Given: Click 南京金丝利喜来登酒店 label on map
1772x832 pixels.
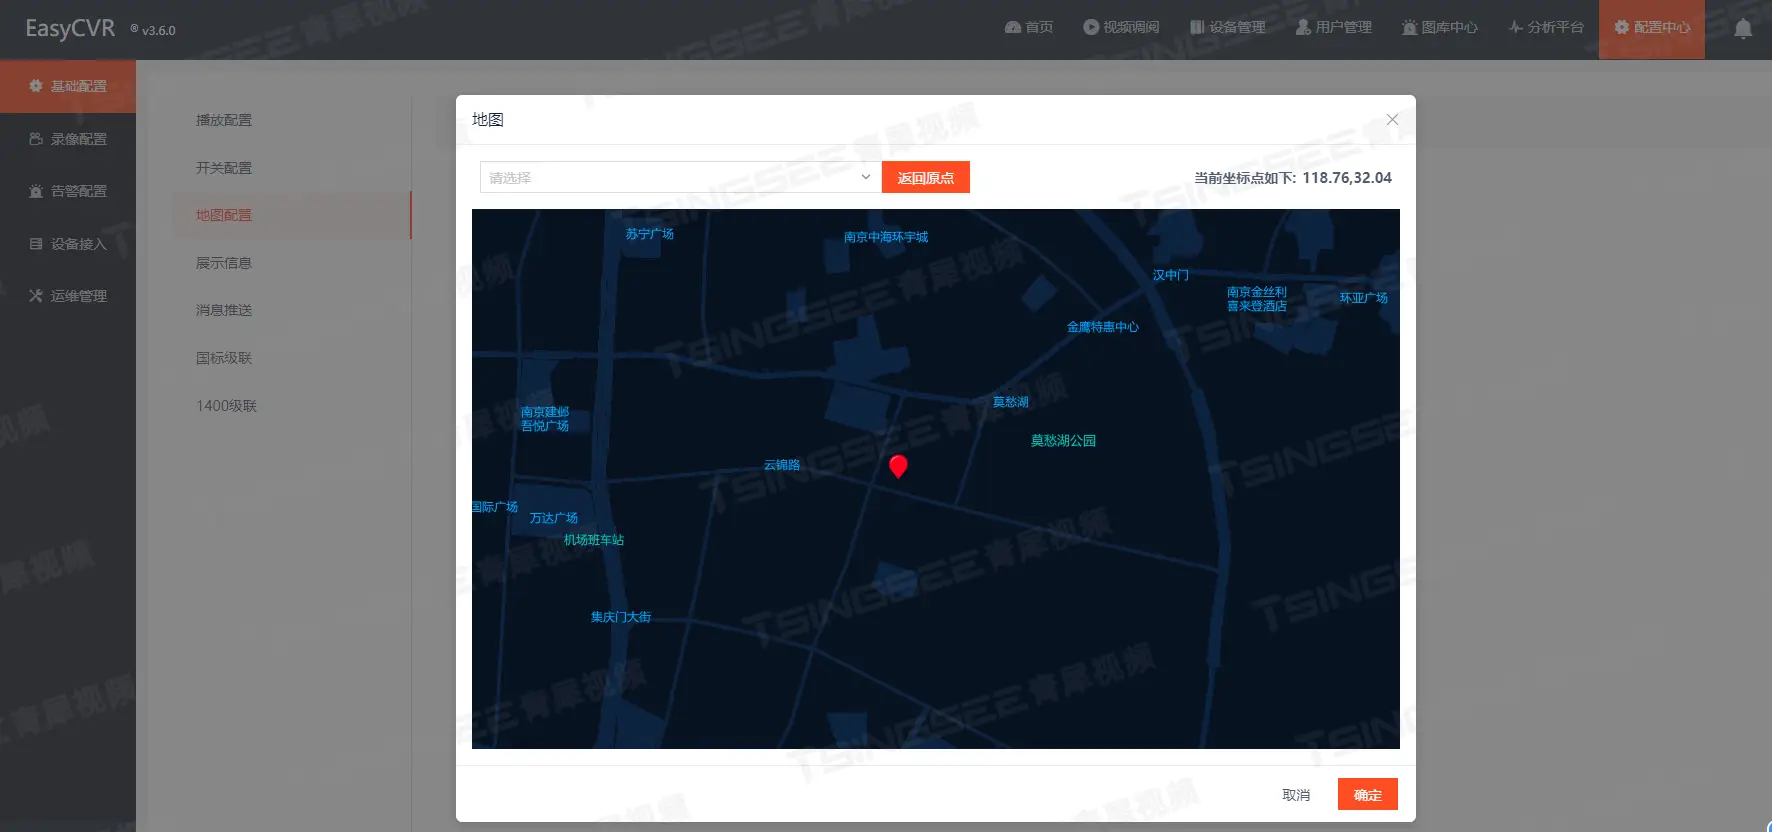Looking at the screenshot, I should coord(1257,299).
